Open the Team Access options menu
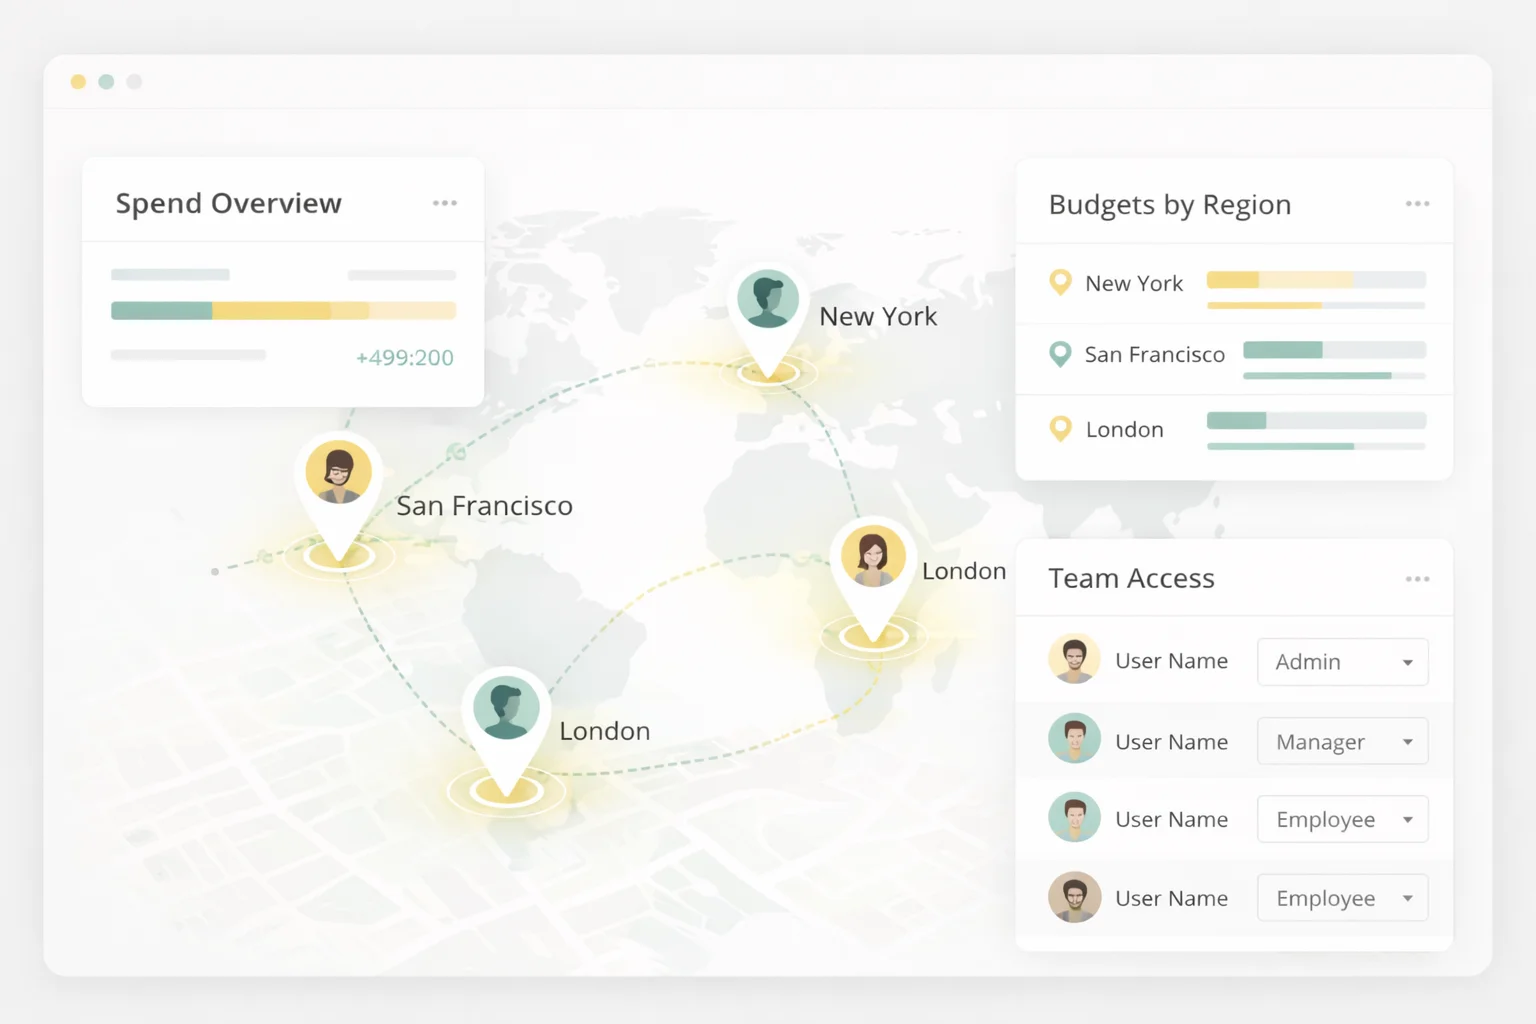Image resolution: width=1536 pixels, height=1024 pixels. 1418,578
